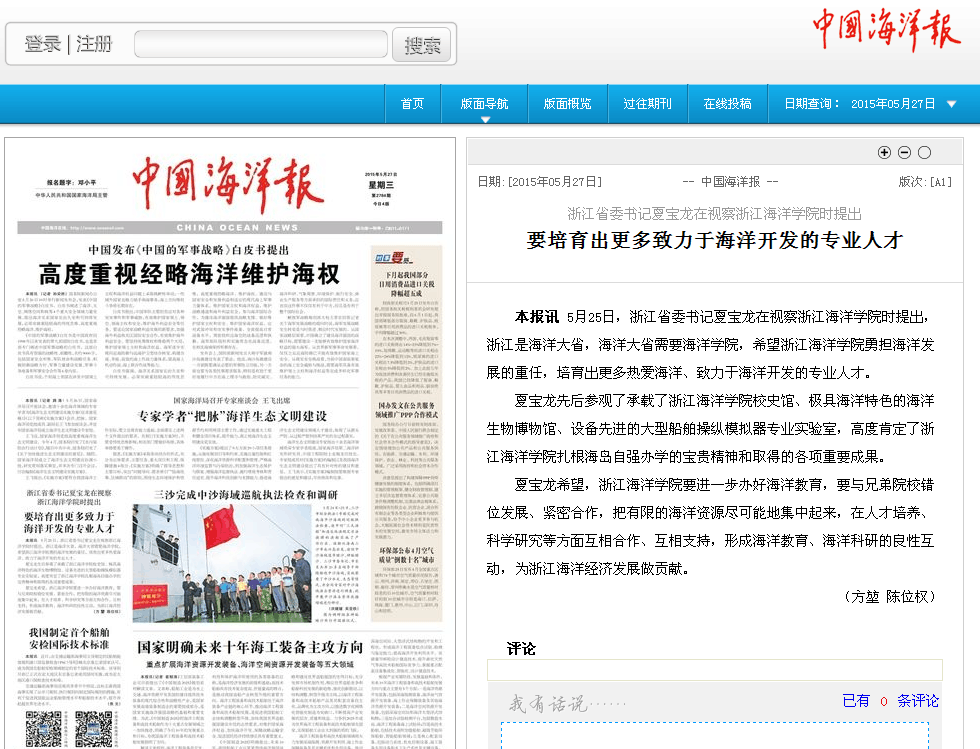
Task: Click the 日期: [2015年05月27日] label
Action: tap(539, 182)
